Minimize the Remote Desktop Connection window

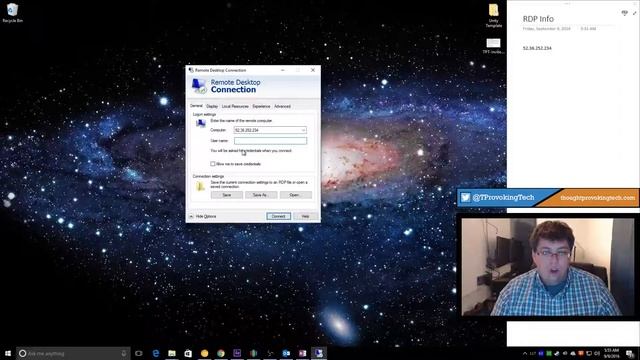283,70
